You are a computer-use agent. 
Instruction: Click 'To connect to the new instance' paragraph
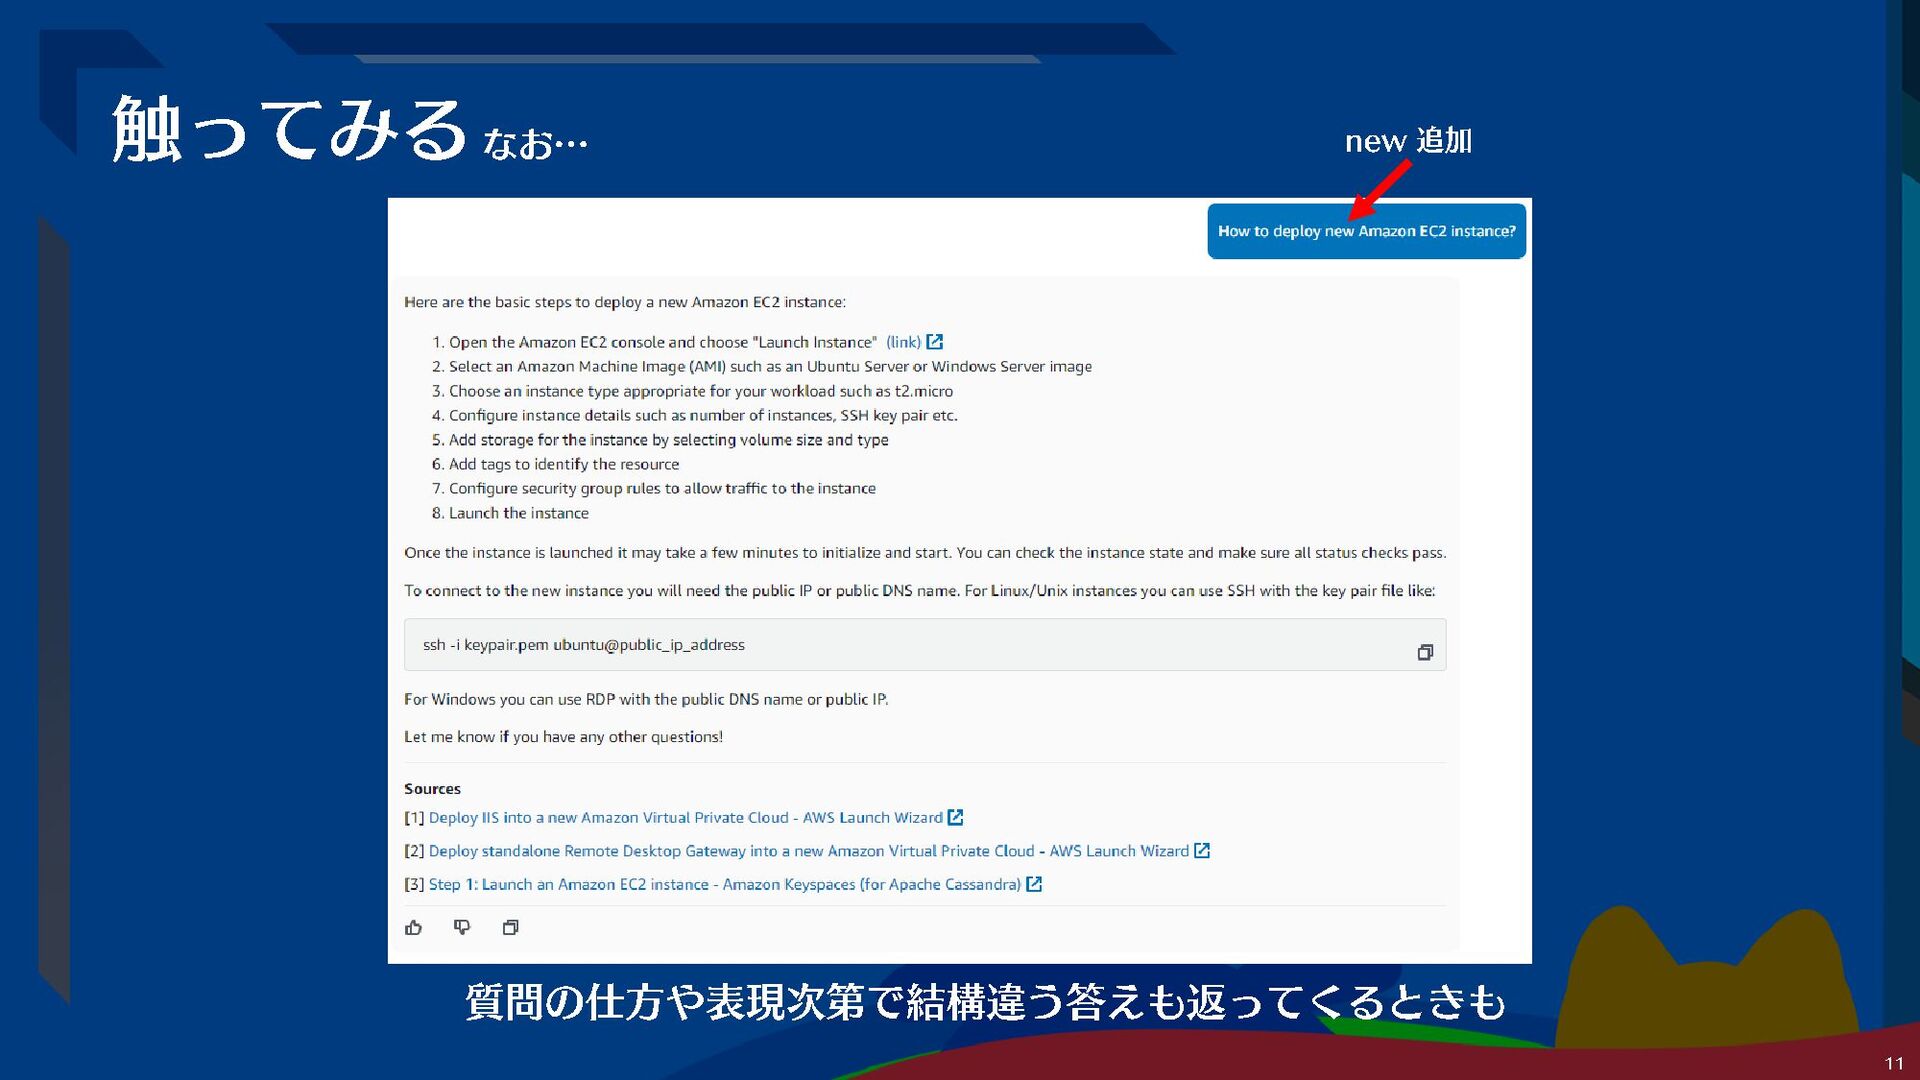(920, 591)
